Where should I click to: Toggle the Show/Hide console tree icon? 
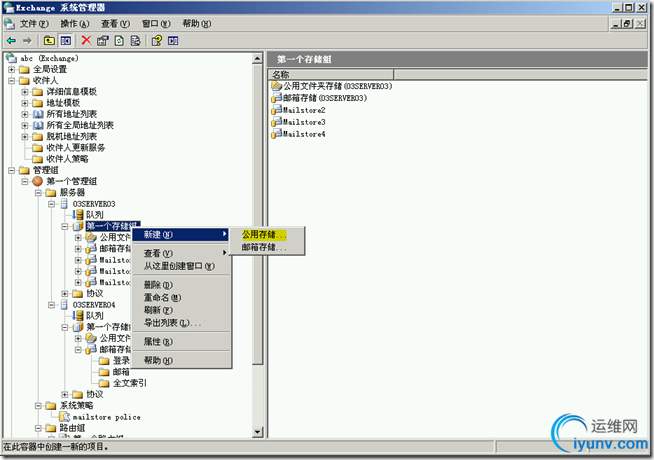(x=66, y=40)
